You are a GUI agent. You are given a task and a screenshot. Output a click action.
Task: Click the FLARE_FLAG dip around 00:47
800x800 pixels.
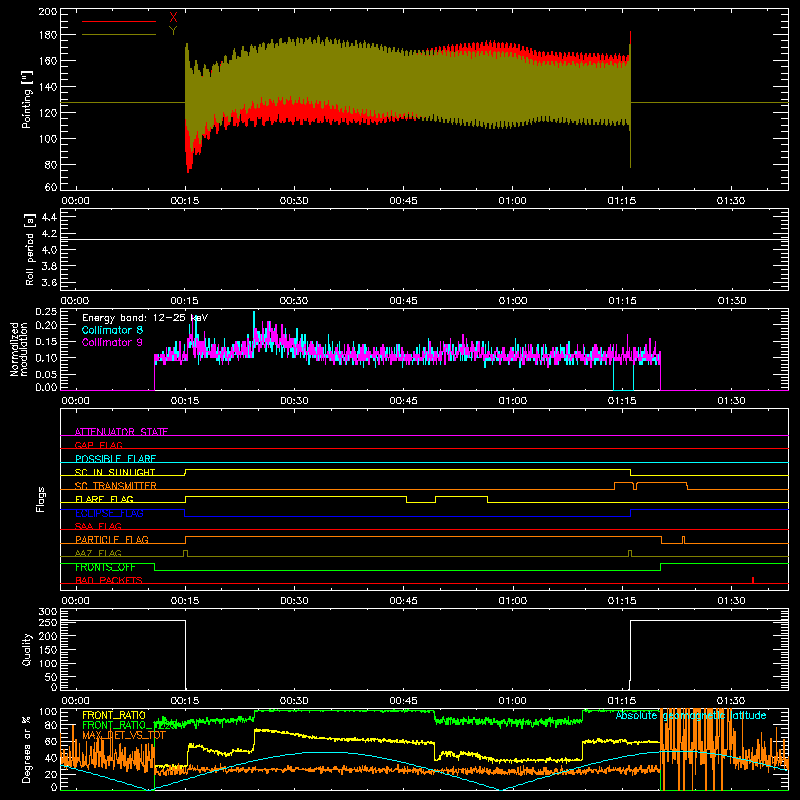(421, 499)
